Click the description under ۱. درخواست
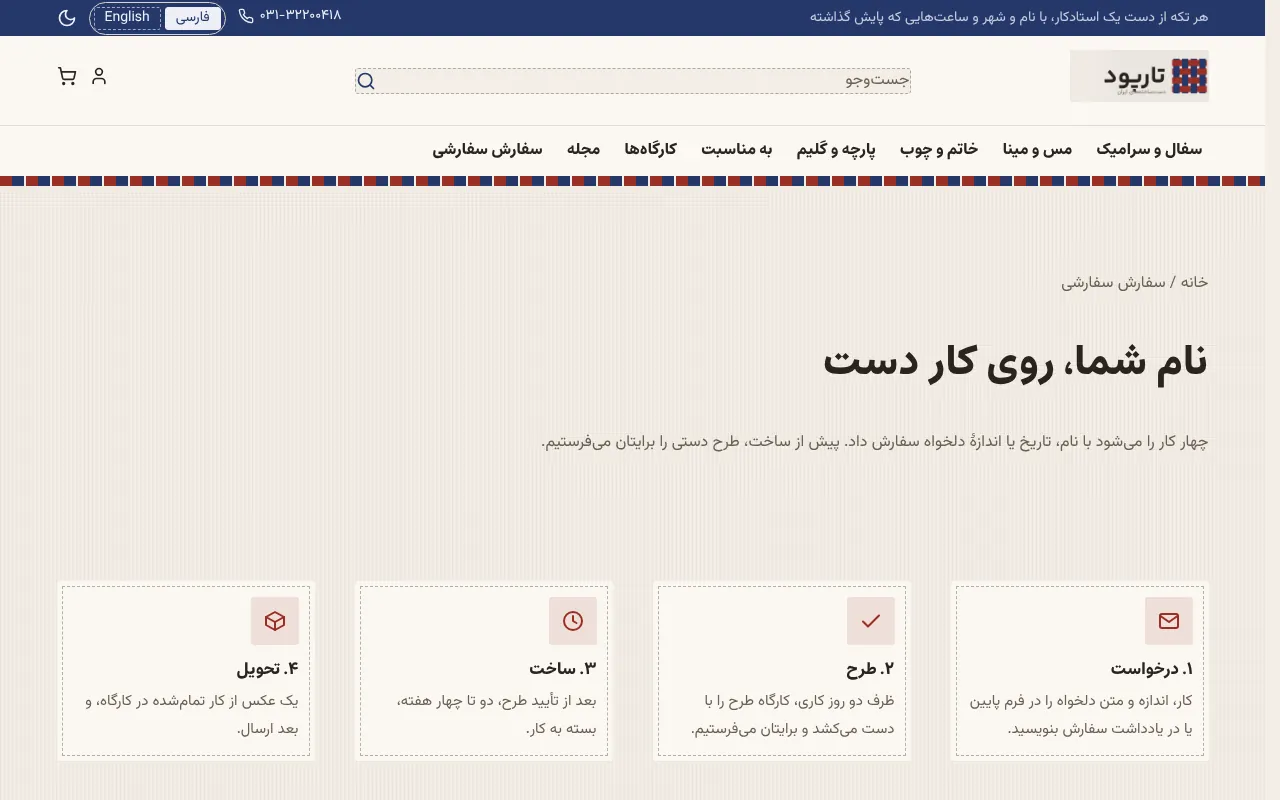Image resolution: width=1280 pixels, height=800 pixels. (1081, 714)
